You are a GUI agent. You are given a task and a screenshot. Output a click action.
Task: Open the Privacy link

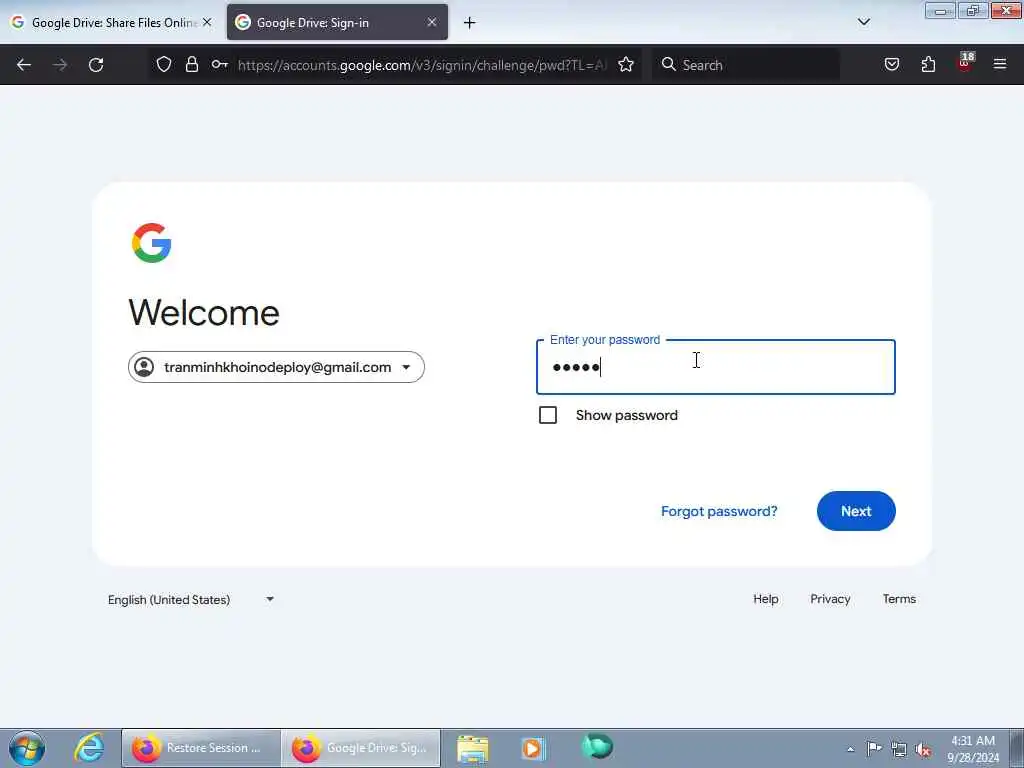830,599
